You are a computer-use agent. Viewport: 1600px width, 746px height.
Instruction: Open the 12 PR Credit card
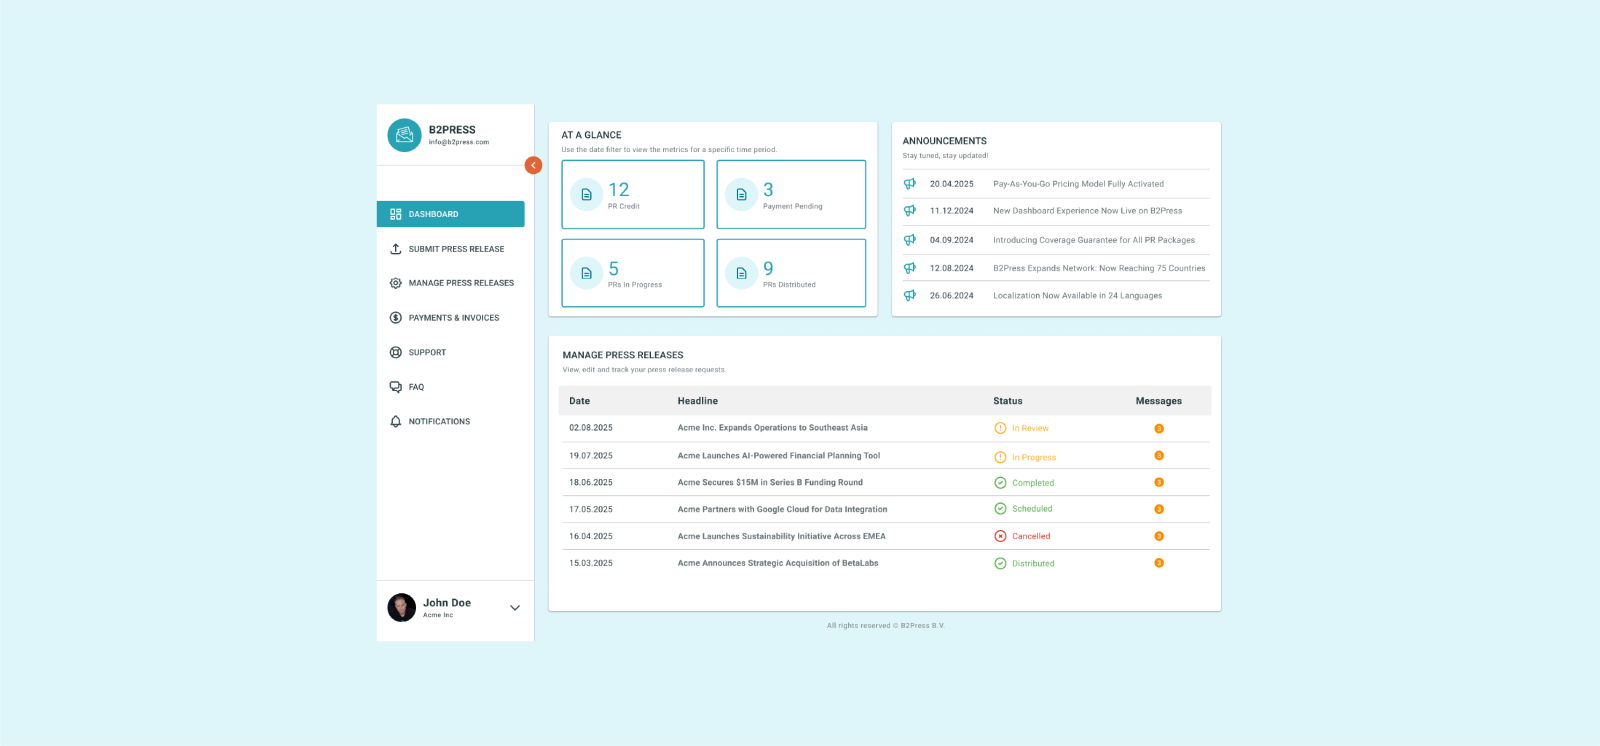pyautogui.click(x=633, y=195)
